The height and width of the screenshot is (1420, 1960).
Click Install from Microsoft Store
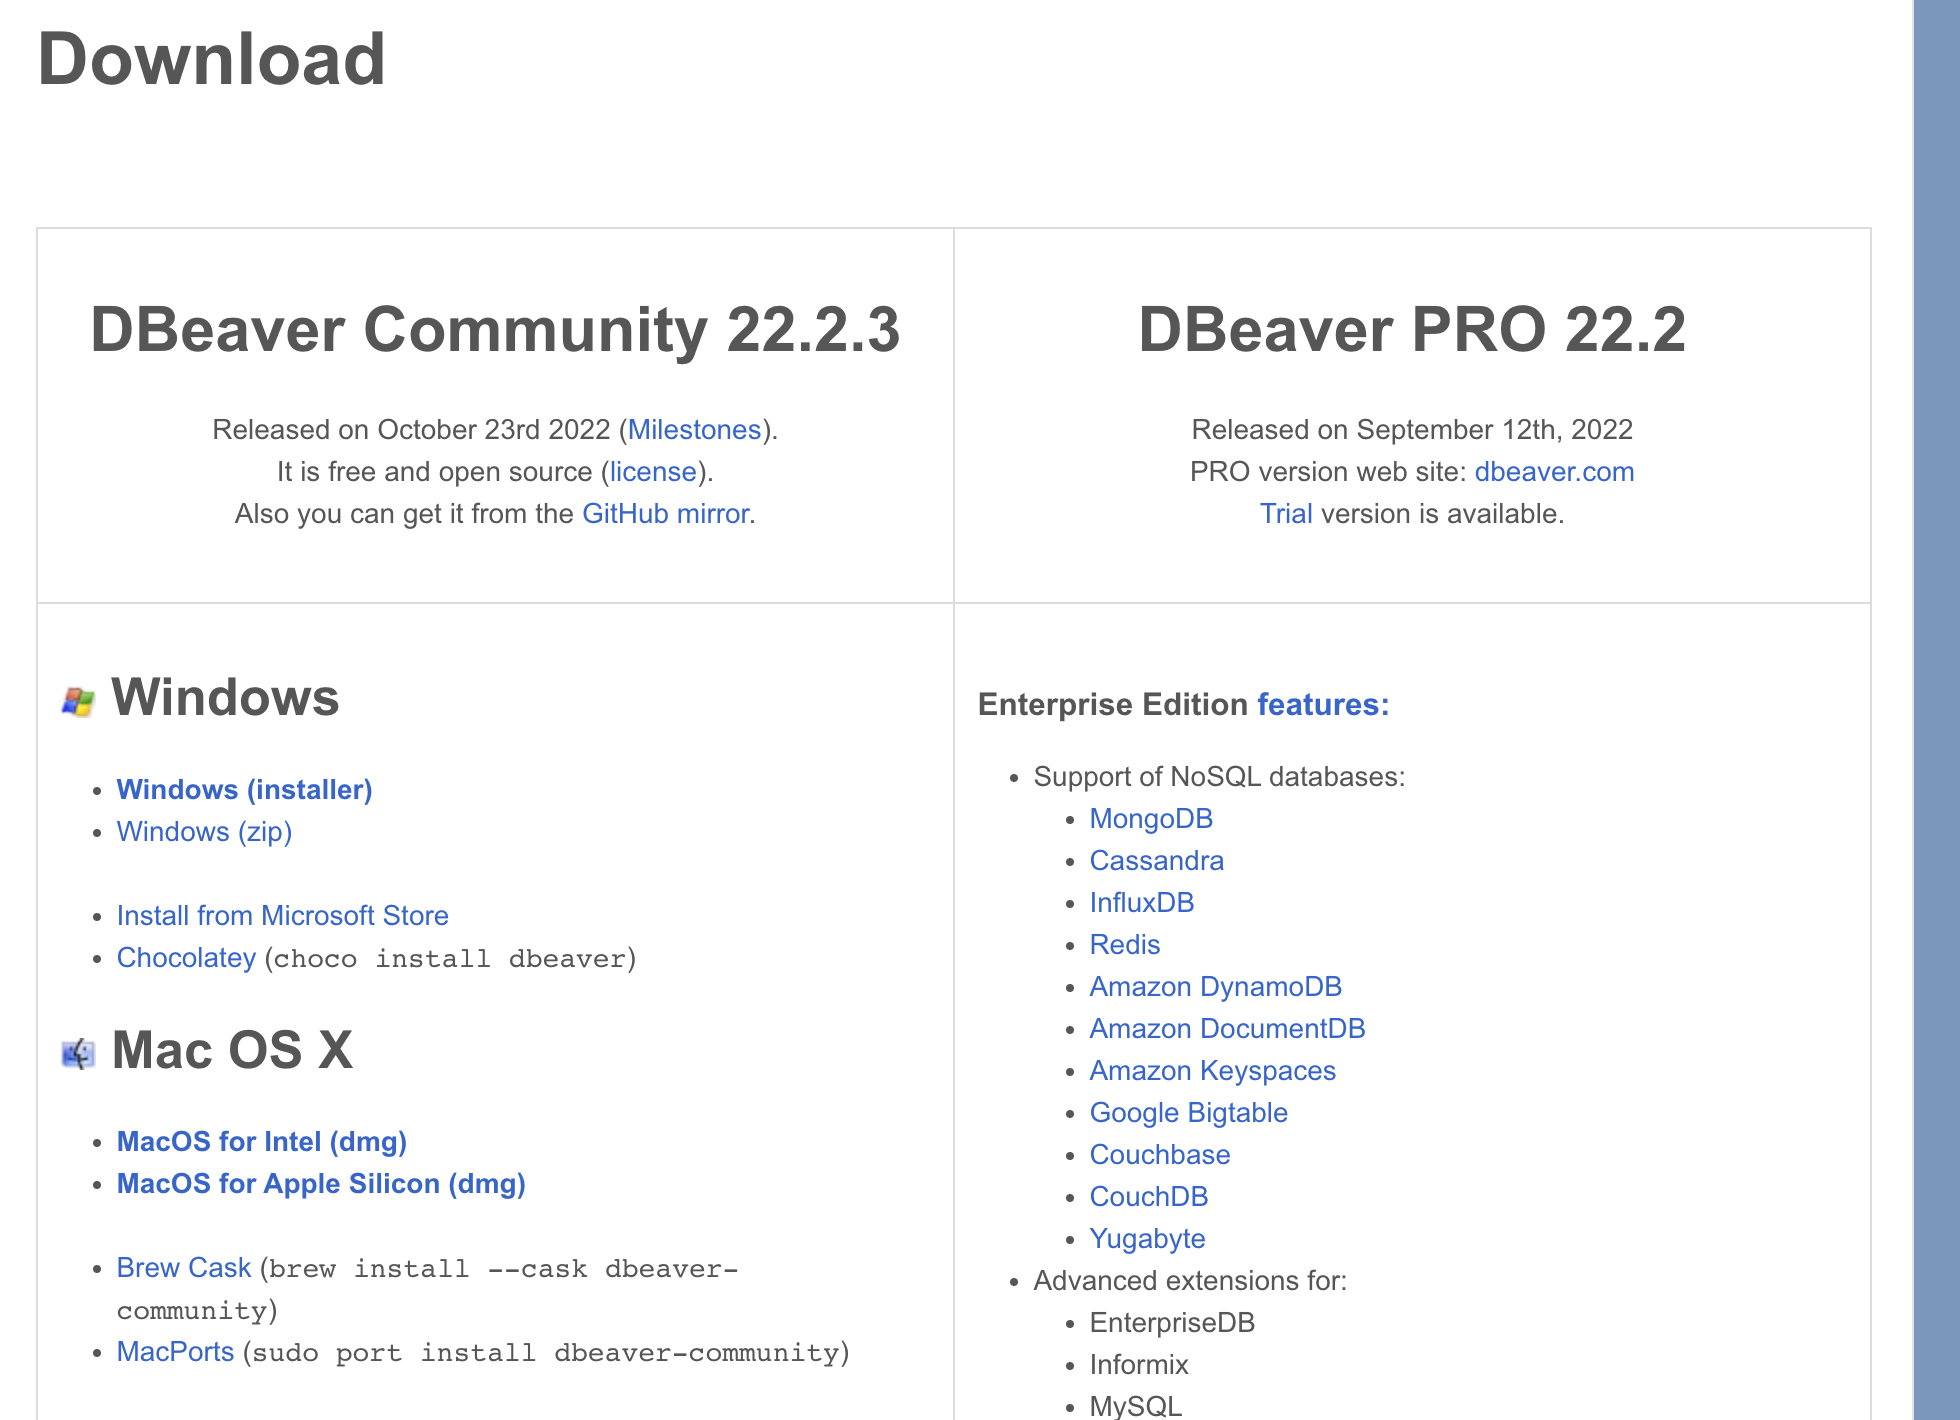click(x=282, y=916)
